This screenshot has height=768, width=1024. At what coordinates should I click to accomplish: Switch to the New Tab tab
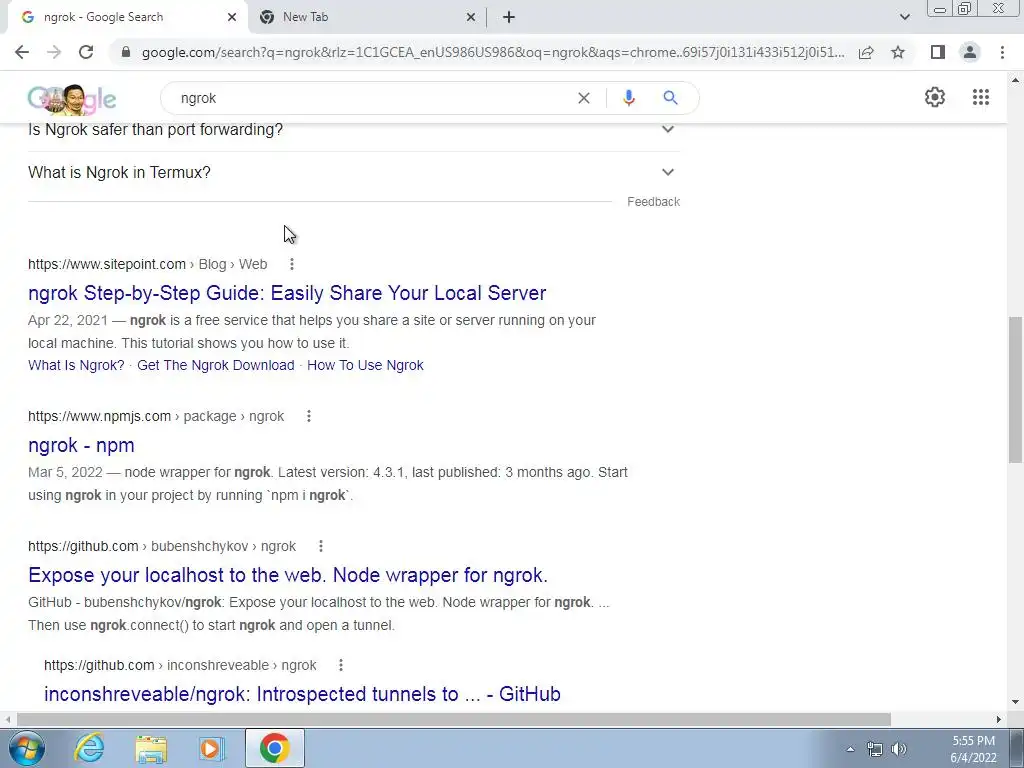[x=366, y=17]
